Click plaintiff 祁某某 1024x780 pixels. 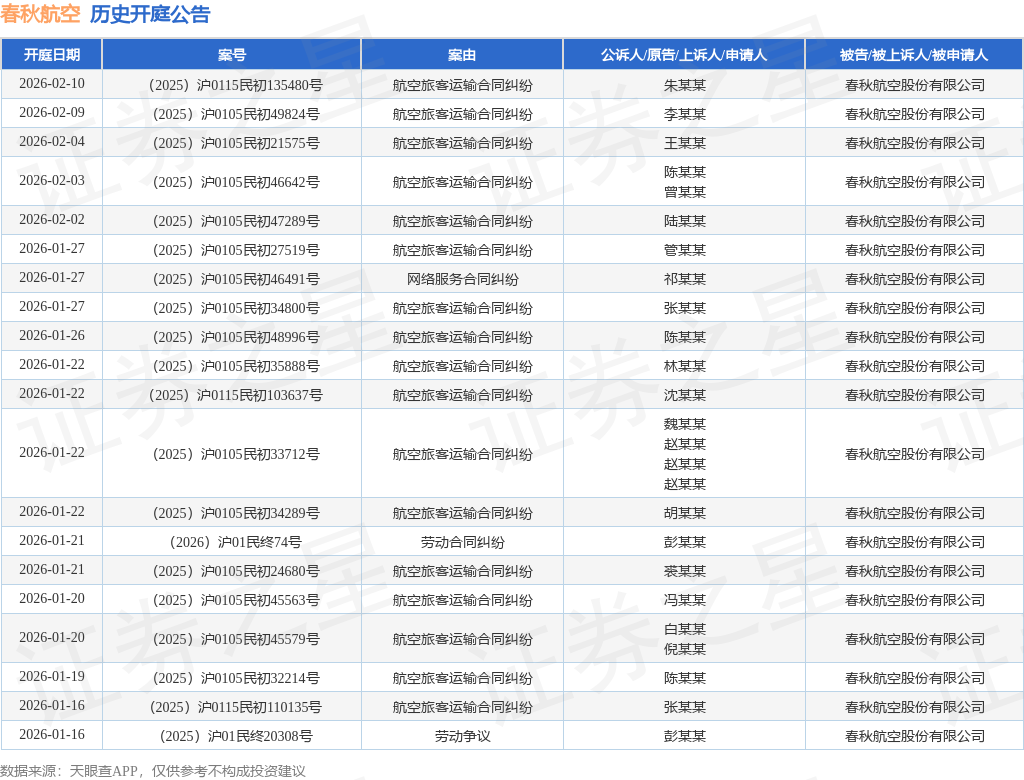click(x=684, y=279)
